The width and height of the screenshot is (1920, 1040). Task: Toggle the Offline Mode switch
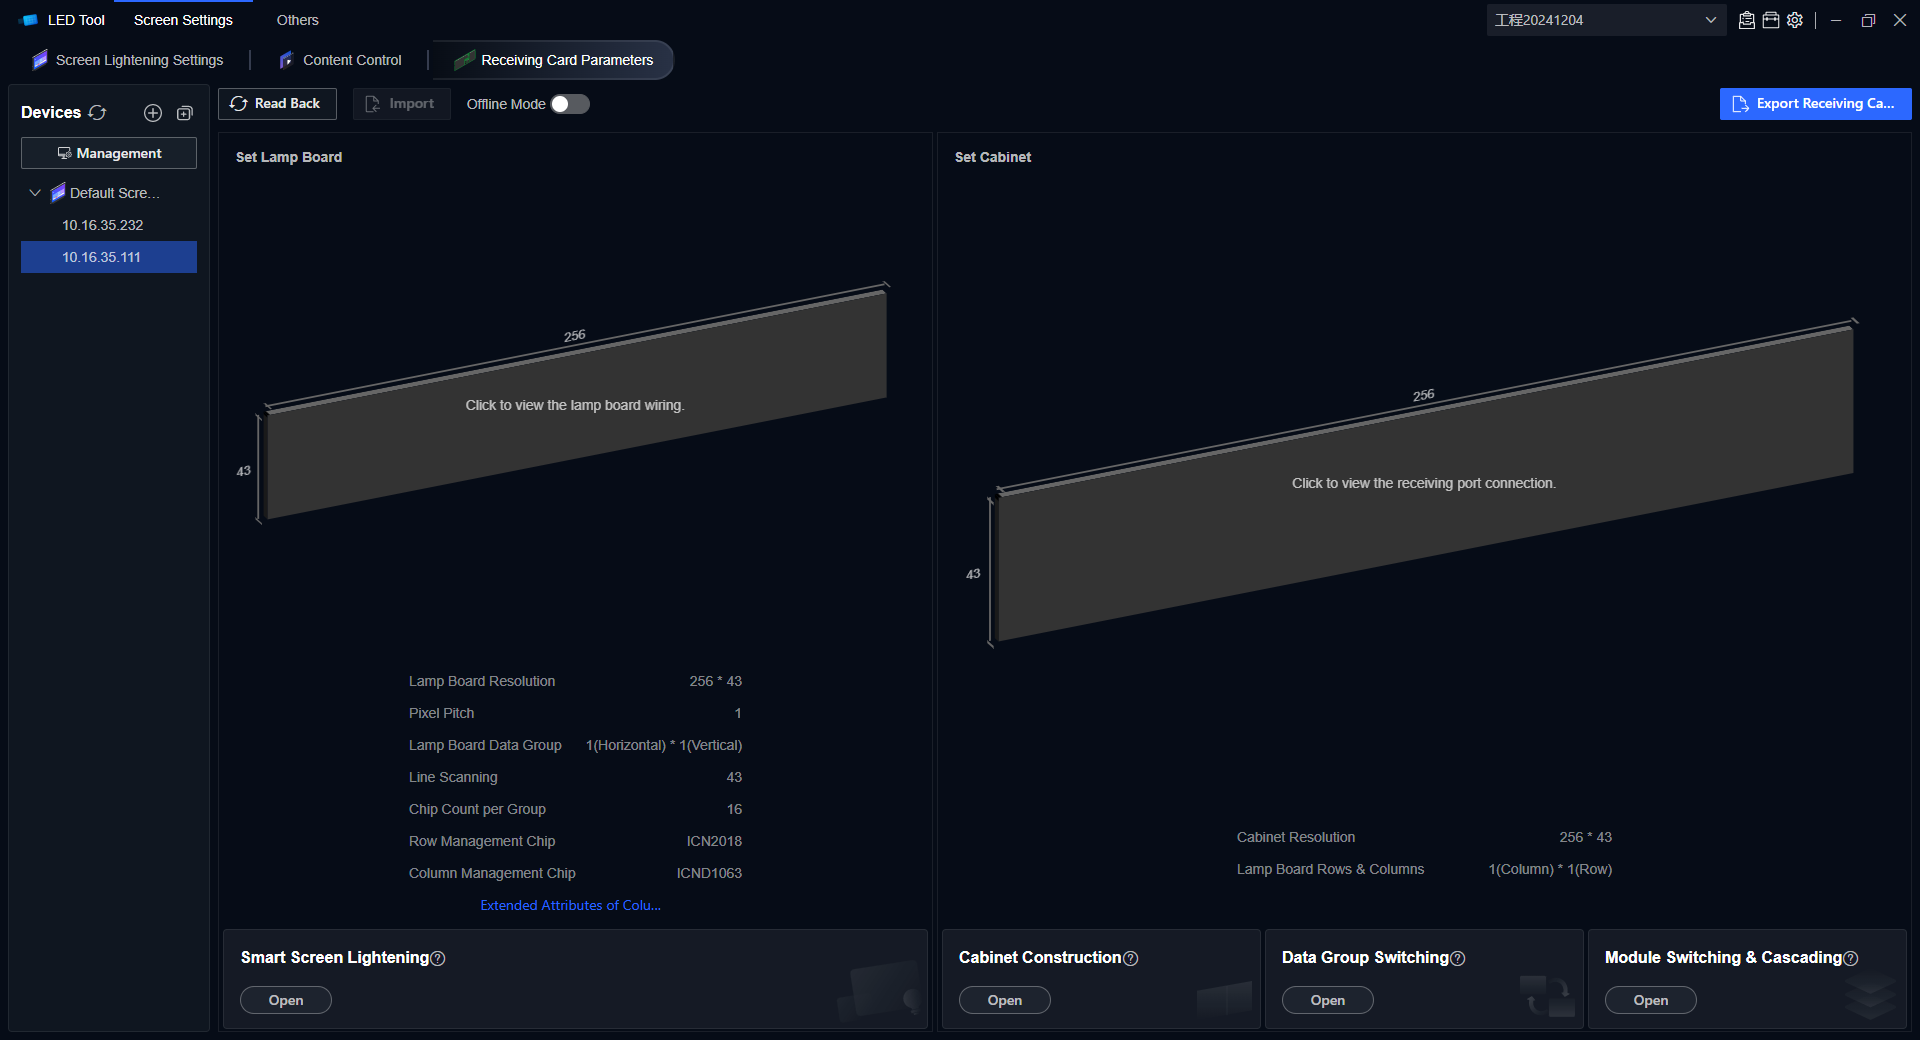pos(570,104)
